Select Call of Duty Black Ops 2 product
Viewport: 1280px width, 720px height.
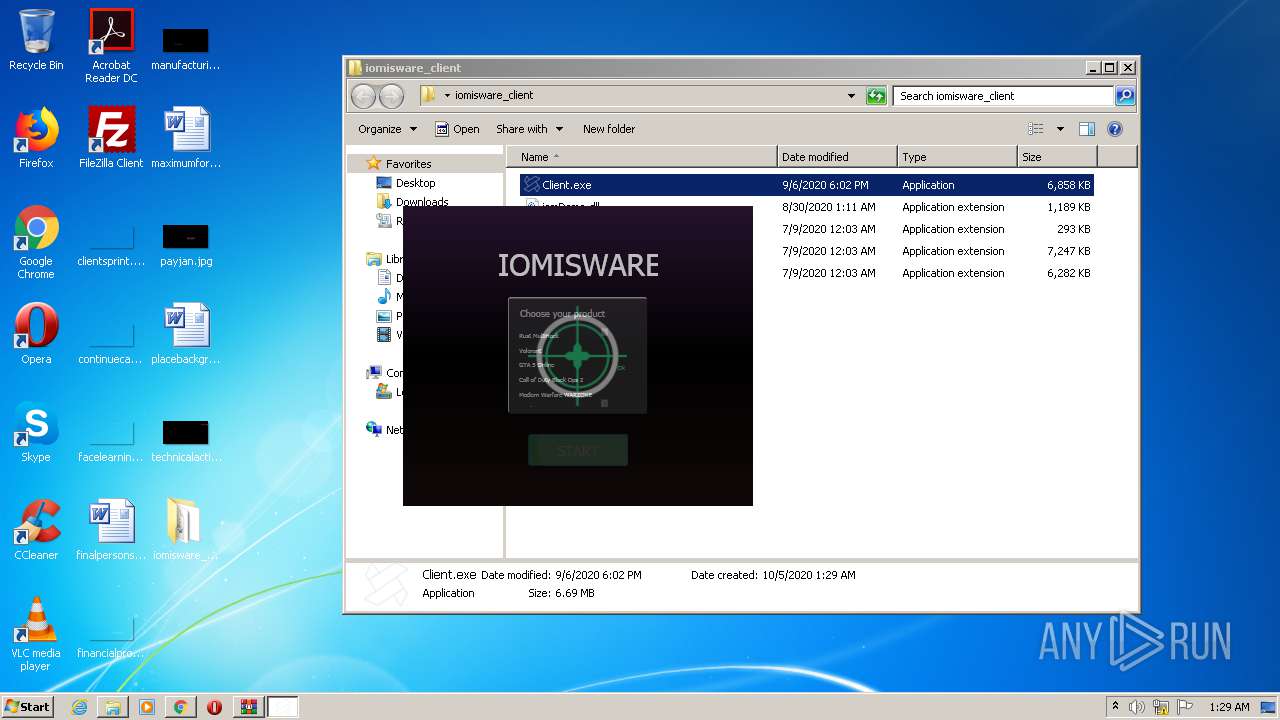tap(551, 380)
